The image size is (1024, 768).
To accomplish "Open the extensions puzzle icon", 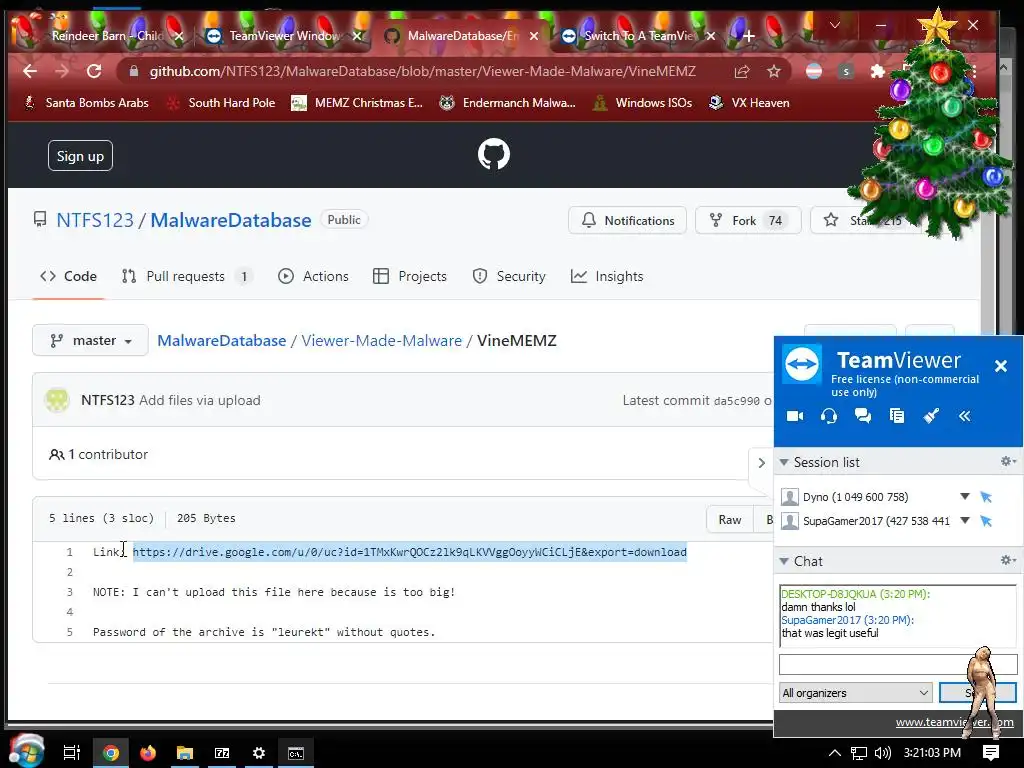I will pos(878,71).
